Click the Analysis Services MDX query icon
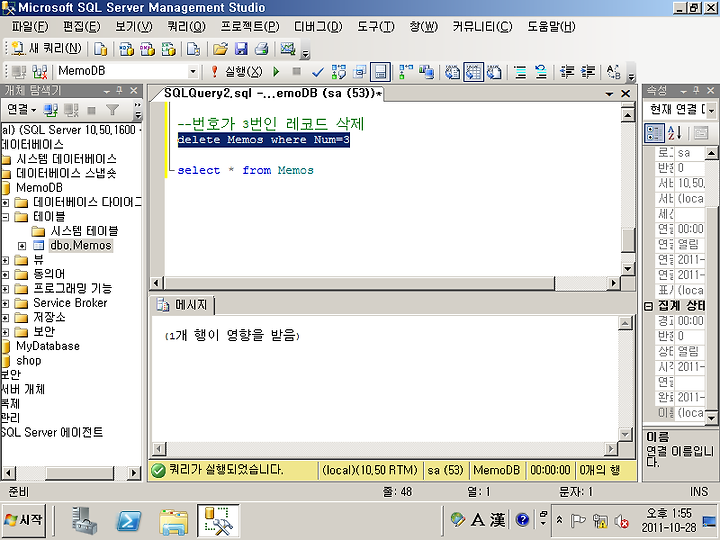The height and width of the screenshot is (540, 720). click(x=126, y=49)
